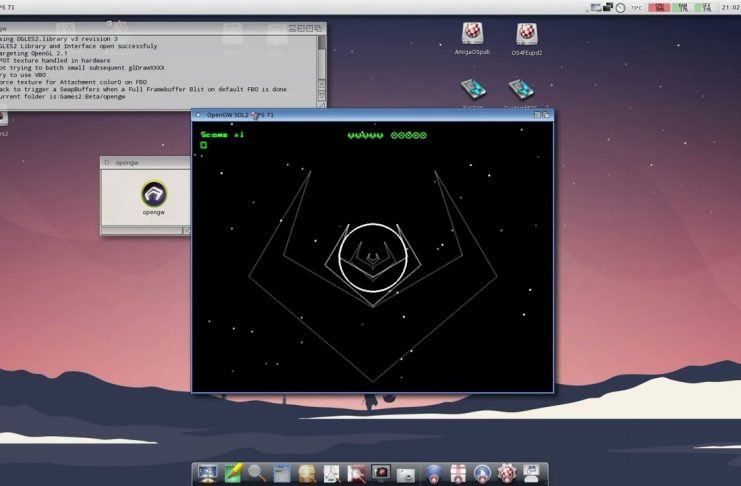The height and width of the screenshot is (486, 741).
Task: Open the red-checkered Boing ball gear dock icon
Action: (507, 473)
